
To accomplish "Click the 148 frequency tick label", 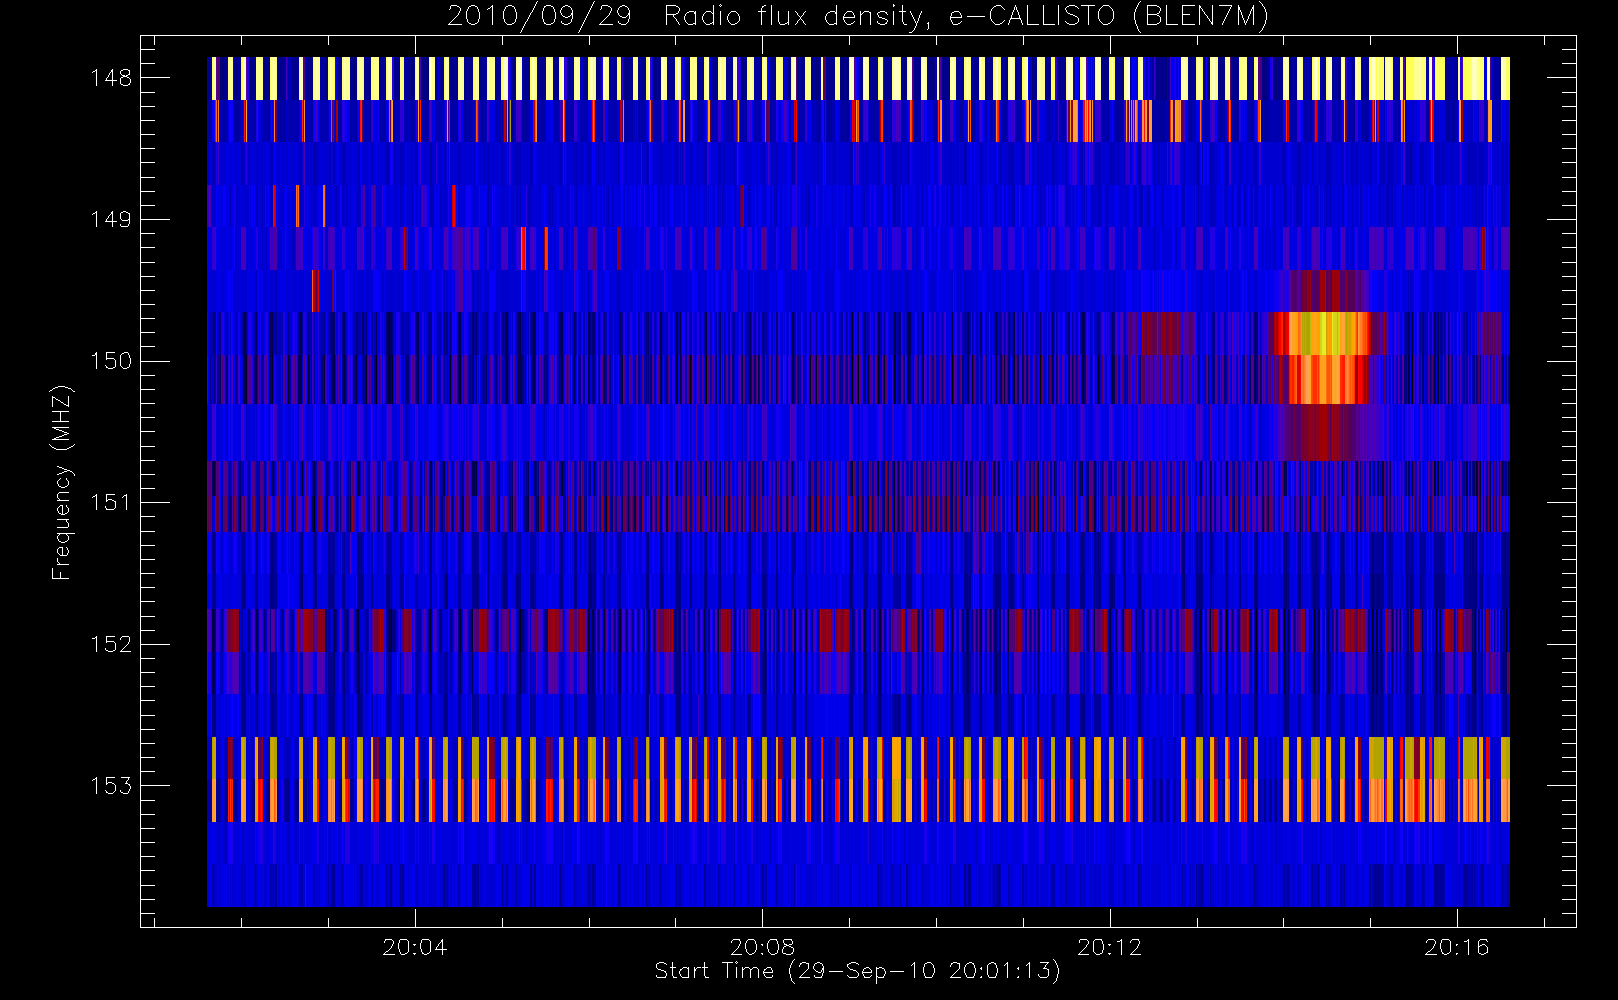I will 111,78.
